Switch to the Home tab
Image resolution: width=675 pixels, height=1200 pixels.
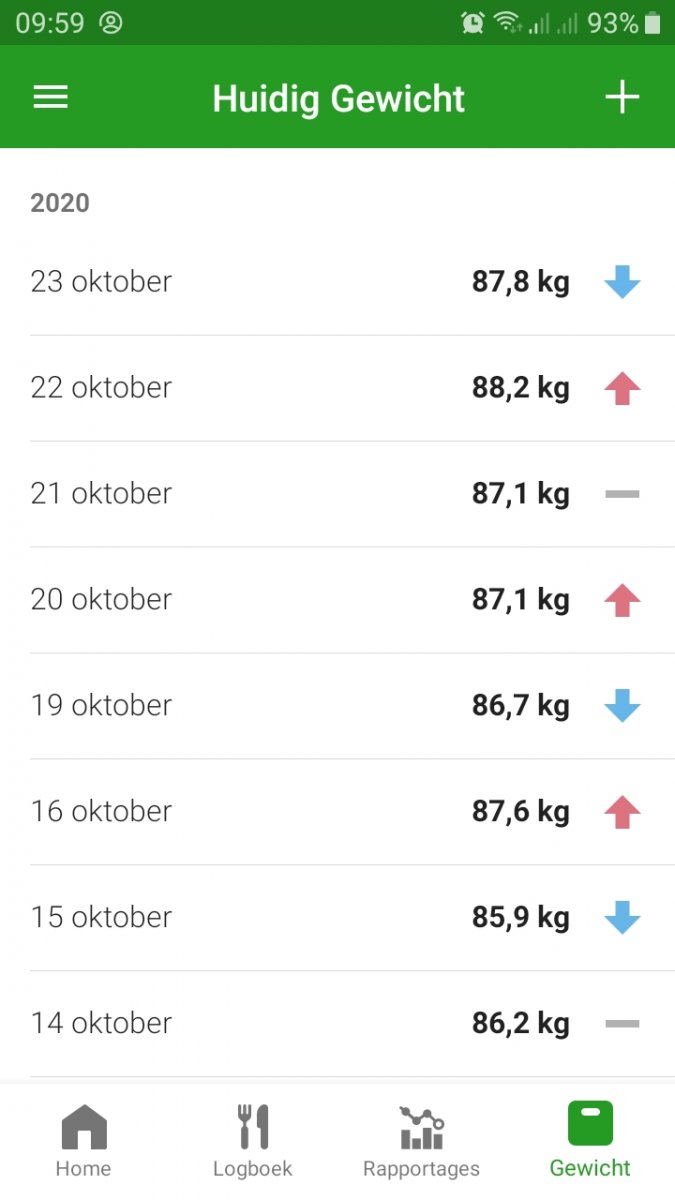click(84, 1140)
